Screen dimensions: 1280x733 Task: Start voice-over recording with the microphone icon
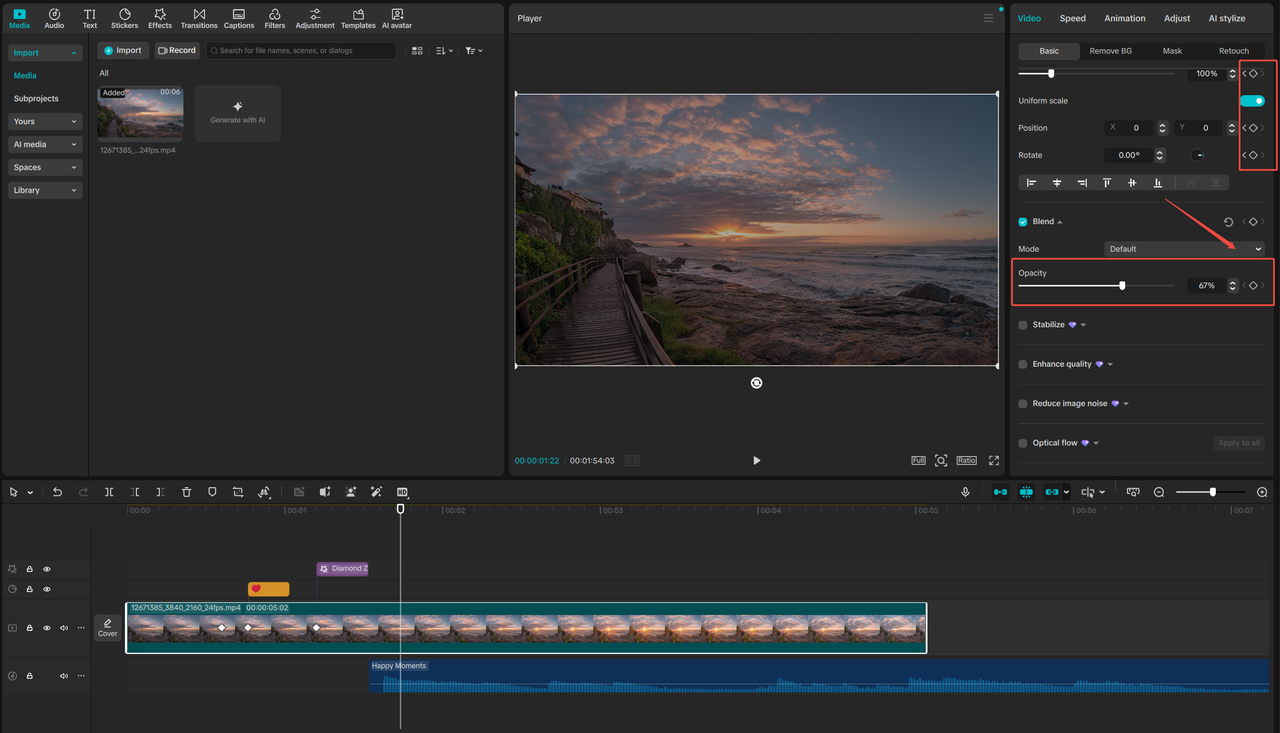pyautogui.click(x=965, y=491)
